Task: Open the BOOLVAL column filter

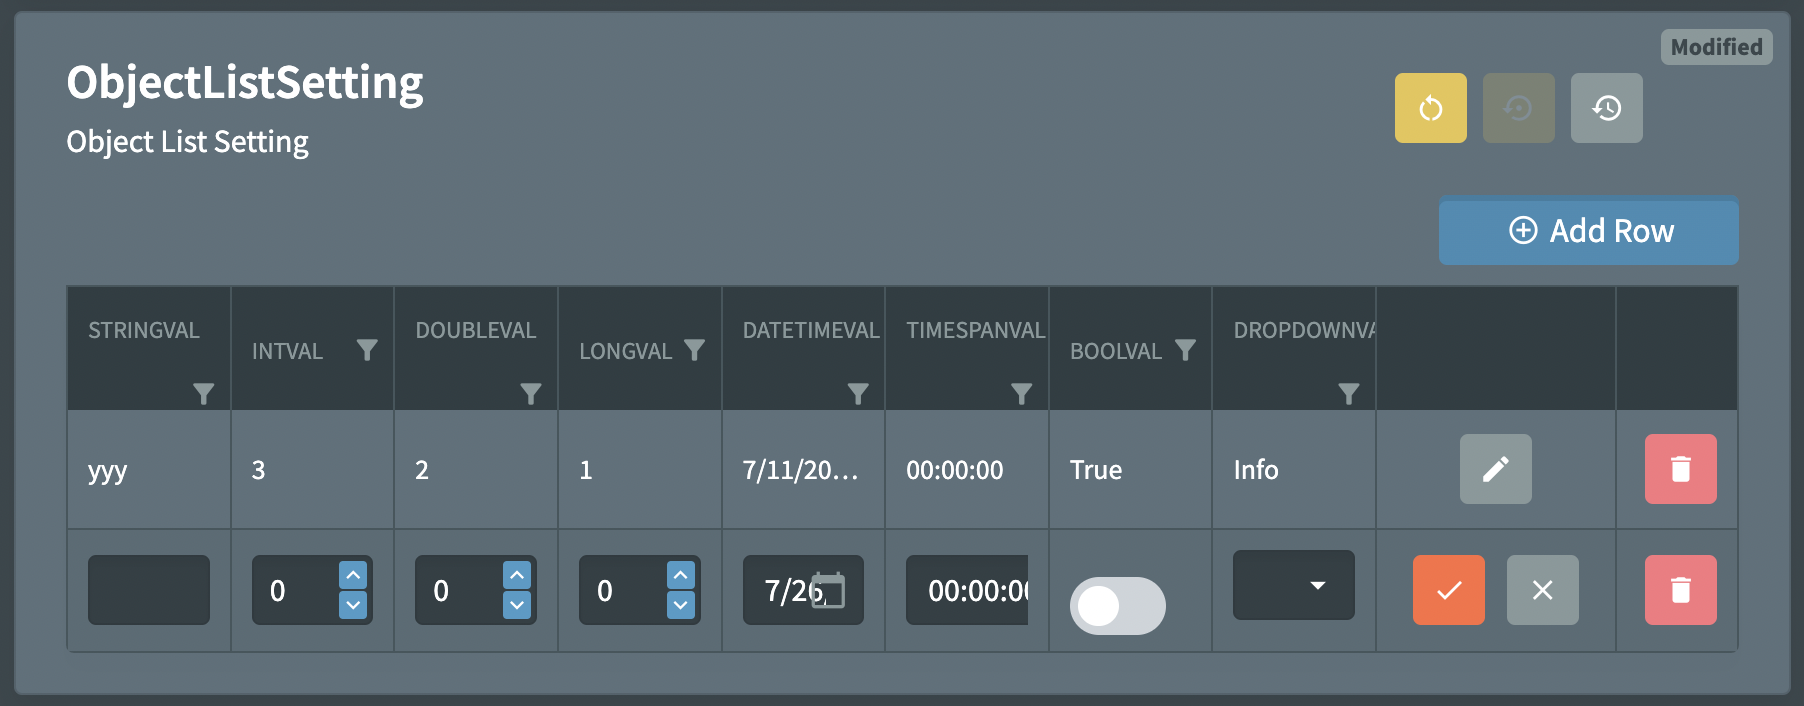Action: [x=1185, y=350]
